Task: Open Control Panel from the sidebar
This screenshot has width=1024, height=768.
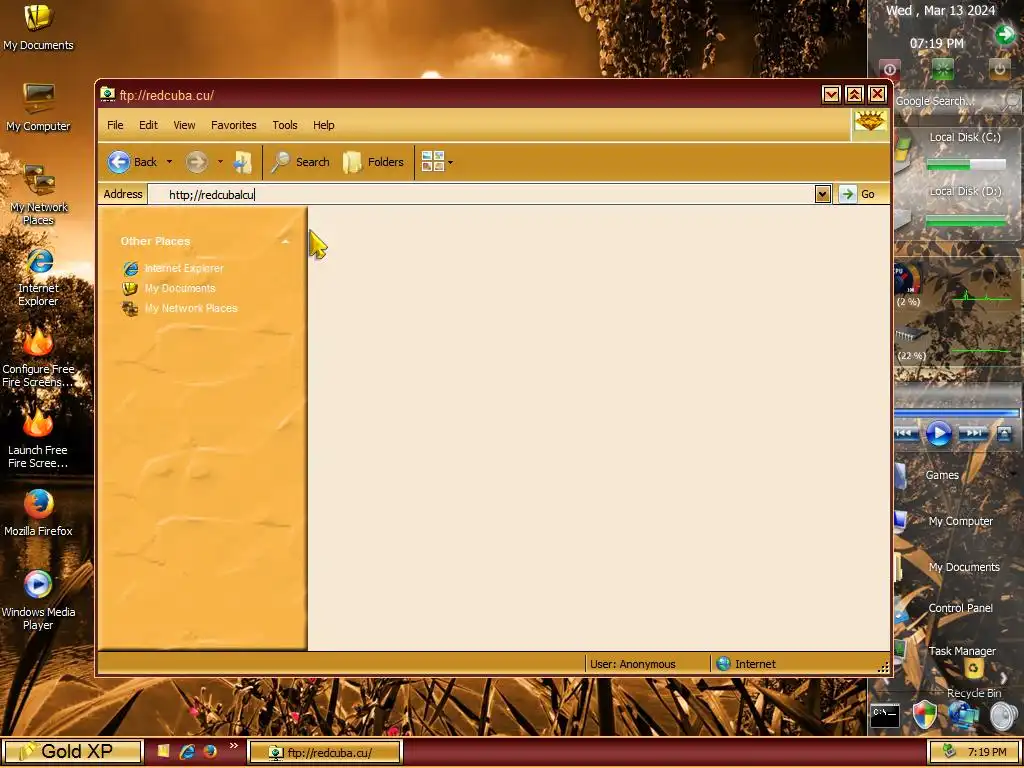Action: click(x=960, y=608)
